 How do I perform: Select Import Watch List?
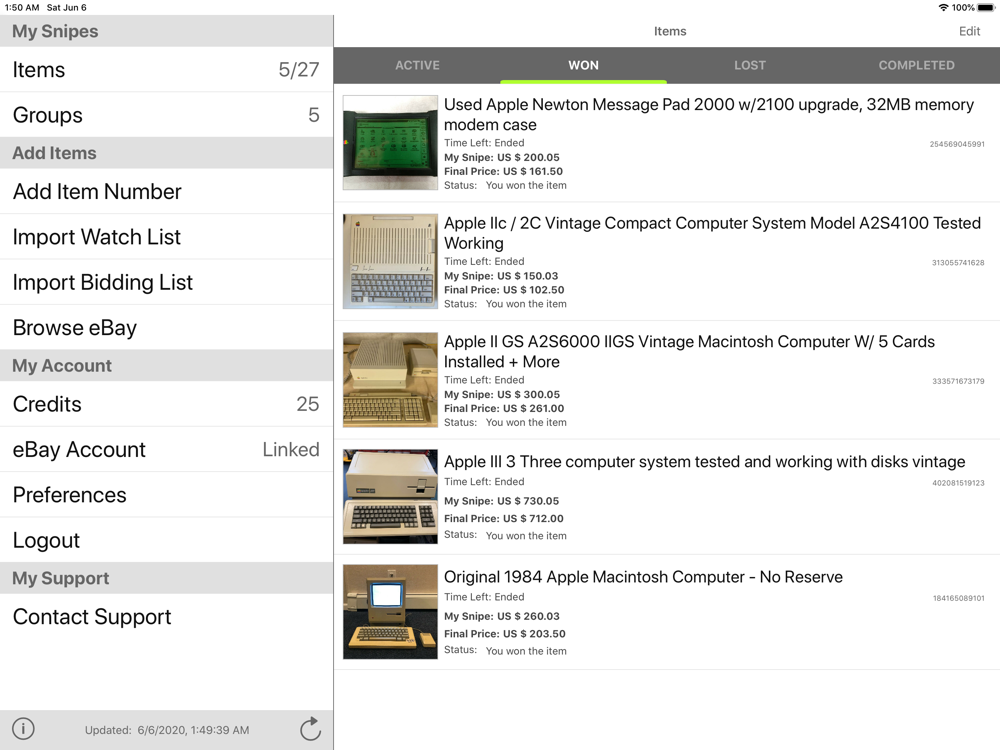pos(166,237)
